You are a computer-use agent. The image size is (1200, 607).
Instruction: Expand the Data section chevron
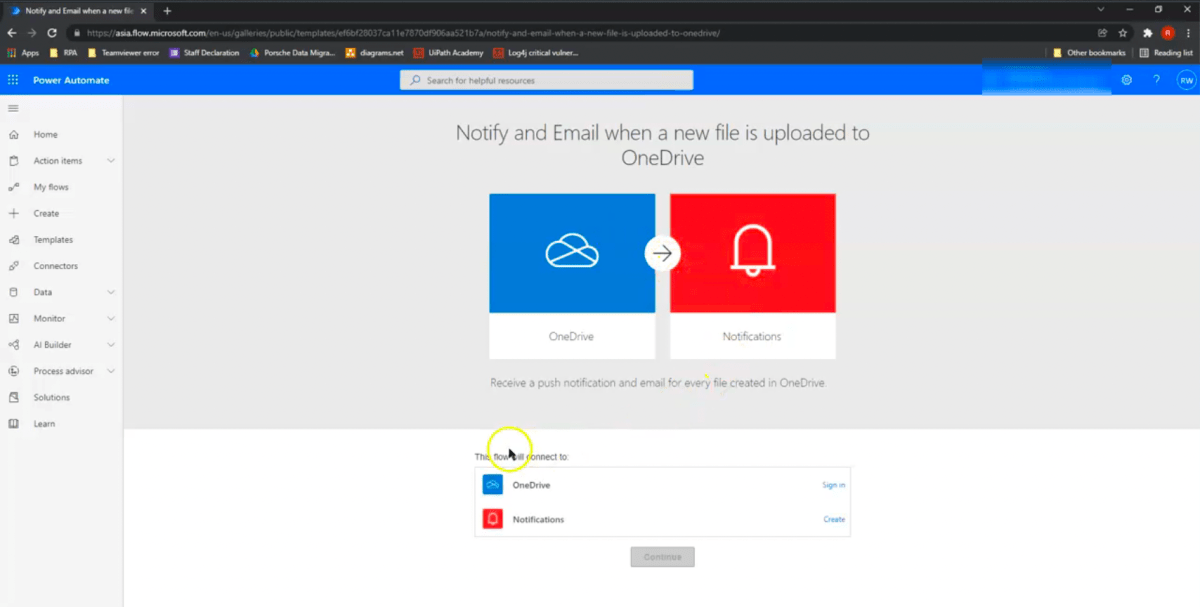111,292
